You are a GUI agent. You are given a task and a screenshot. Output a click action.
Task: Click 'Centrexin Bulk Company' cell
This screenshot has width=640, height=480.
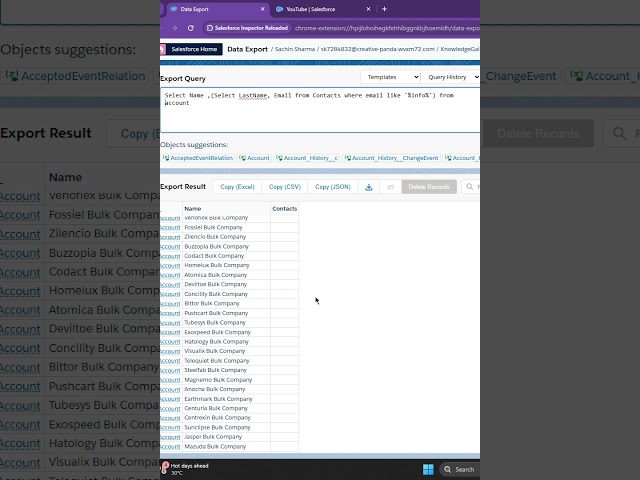tap(226, 418)
